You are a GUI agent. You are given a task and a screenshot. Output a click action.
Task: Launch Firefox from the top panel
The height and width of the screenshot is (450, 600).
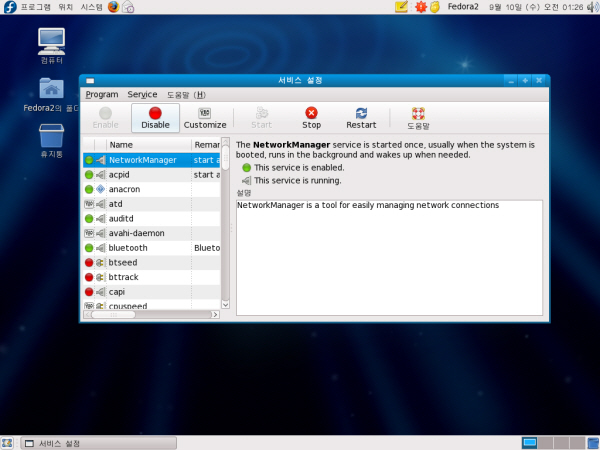click(113, 7)
